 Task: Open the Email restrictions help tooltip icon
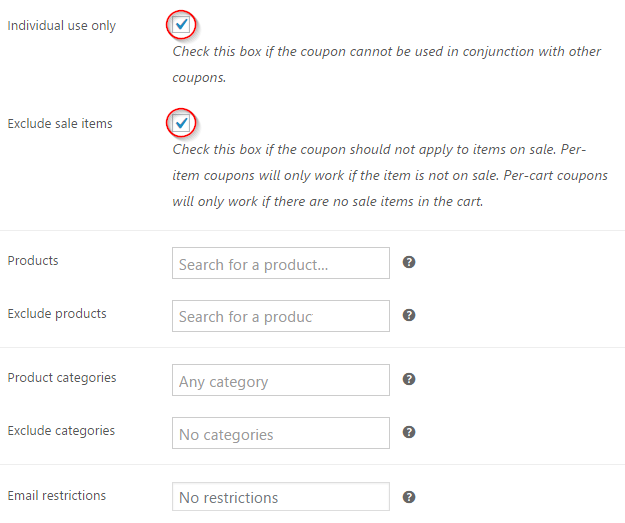coord(409,497)
